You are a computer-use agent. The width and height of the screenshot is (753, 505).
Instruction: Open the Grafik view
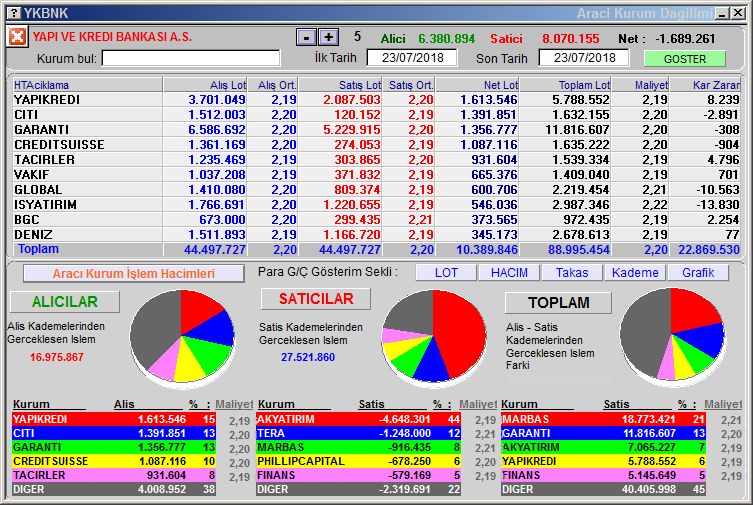(698, 273)
